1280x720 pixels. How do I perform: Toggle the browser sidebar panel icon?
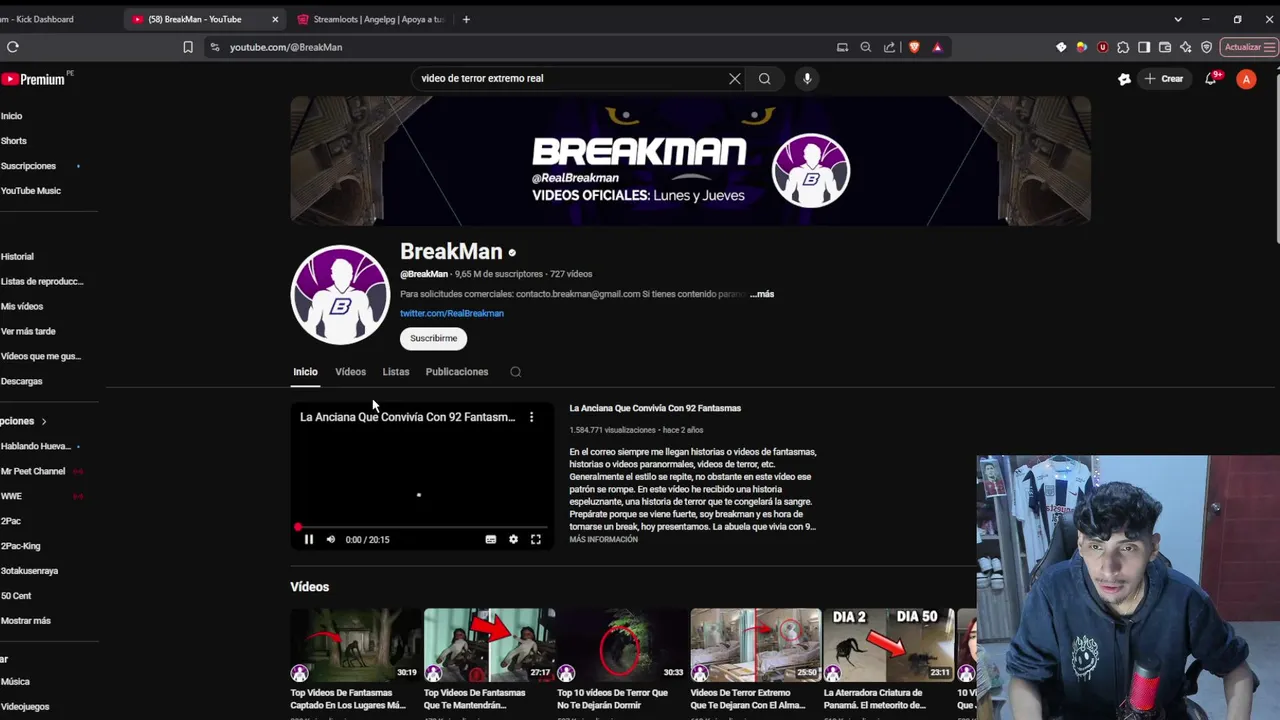point(1144,47)
